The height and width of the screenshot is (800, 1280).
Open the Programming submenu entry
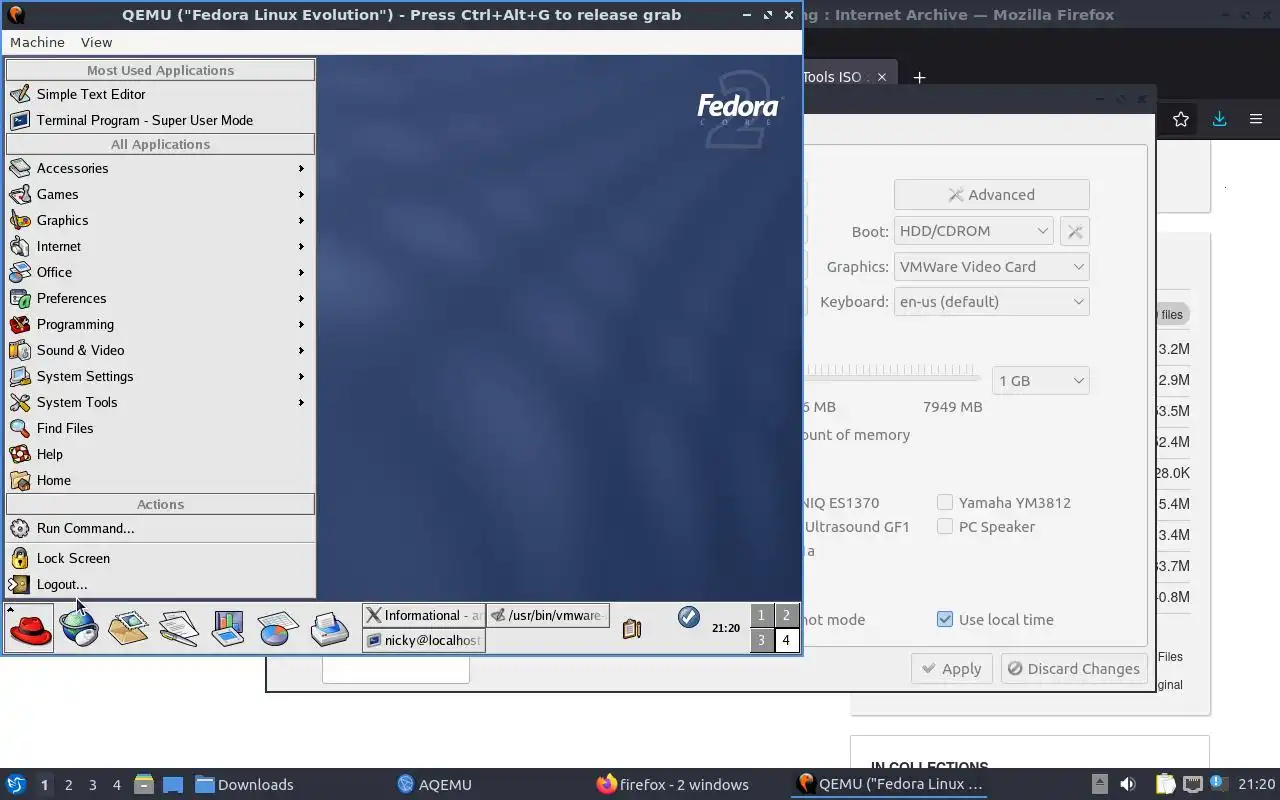[x=160, y=324]
